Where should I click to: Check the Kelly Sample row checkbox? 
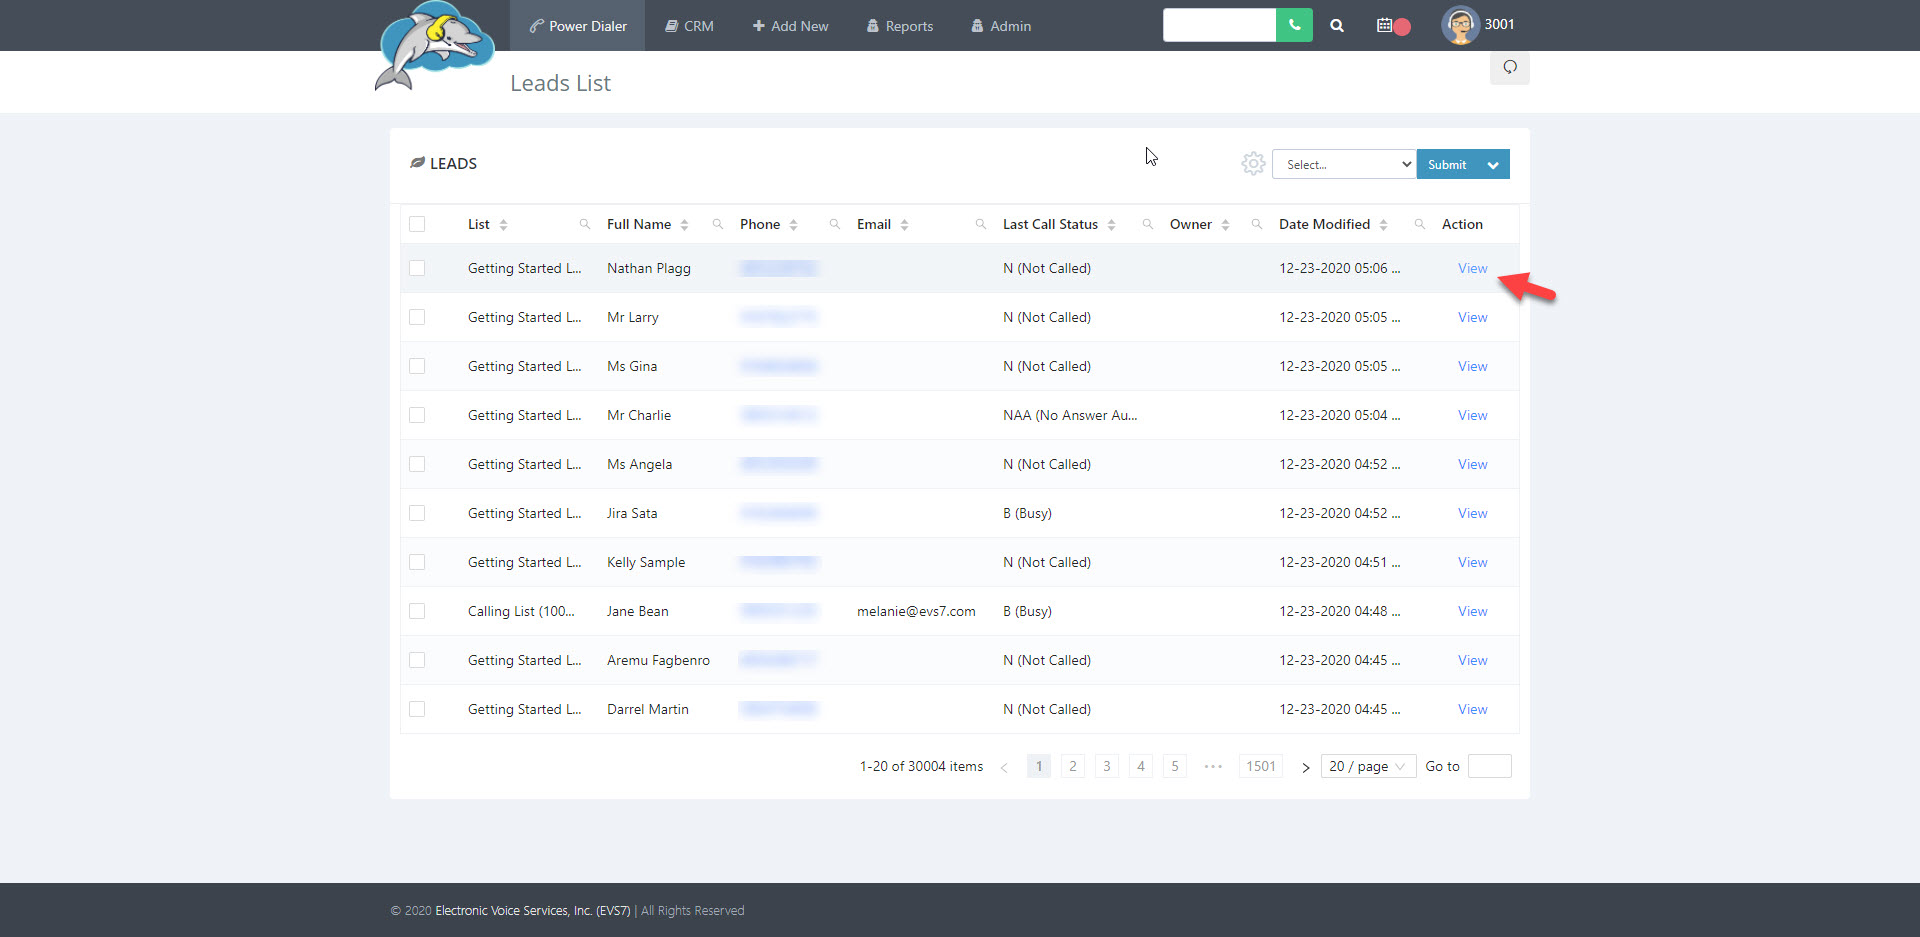coord(417,562)
